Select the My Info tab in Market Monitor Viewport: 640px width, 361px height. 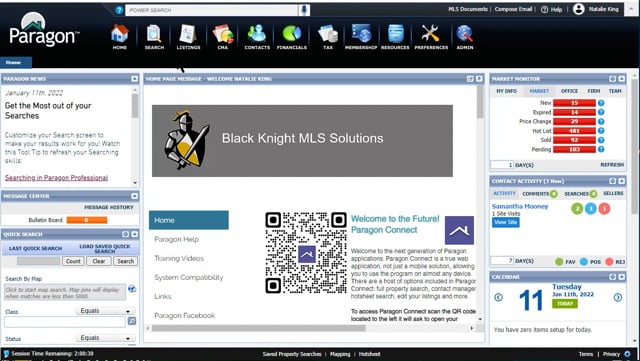(507, 91)
